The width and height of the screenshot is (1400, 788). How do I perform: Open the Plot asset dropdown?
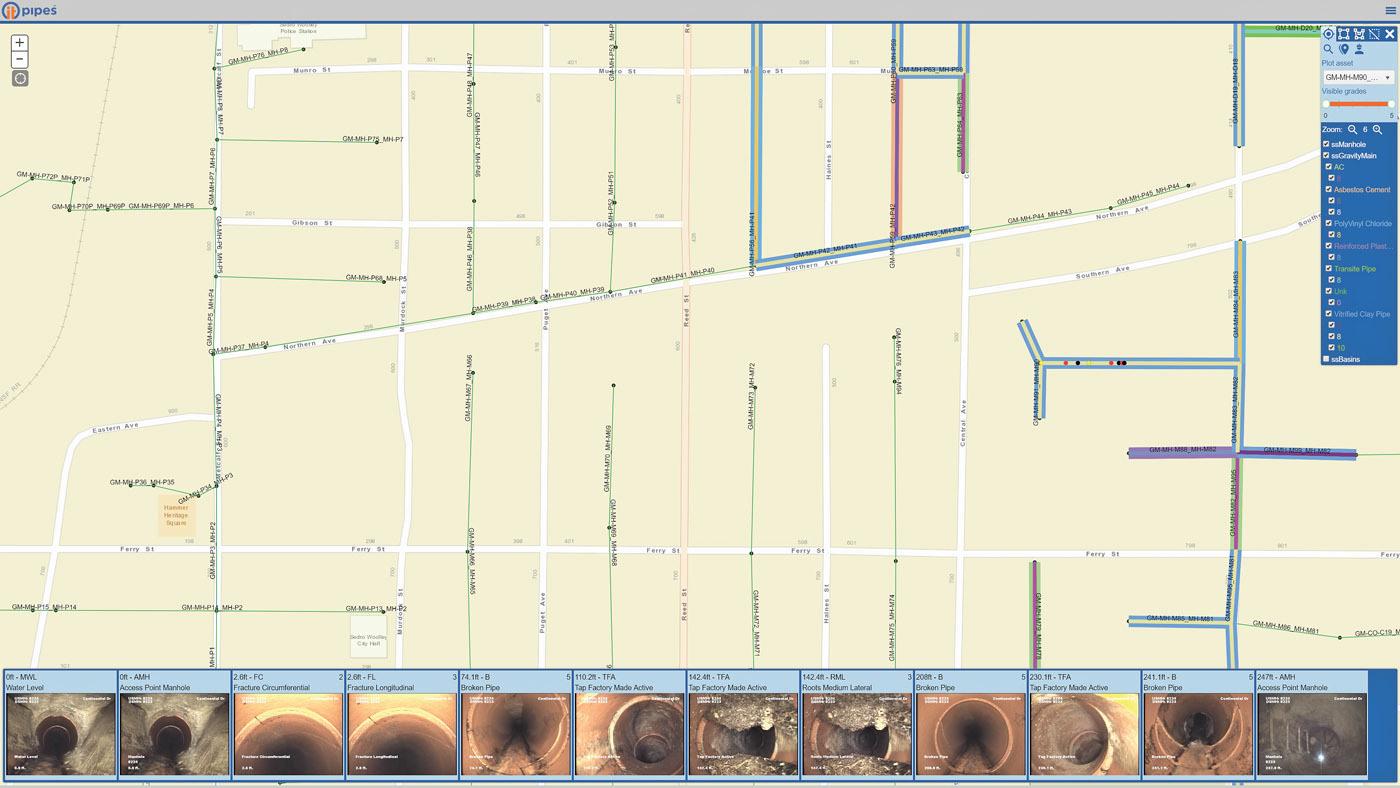coord(1358,77)
